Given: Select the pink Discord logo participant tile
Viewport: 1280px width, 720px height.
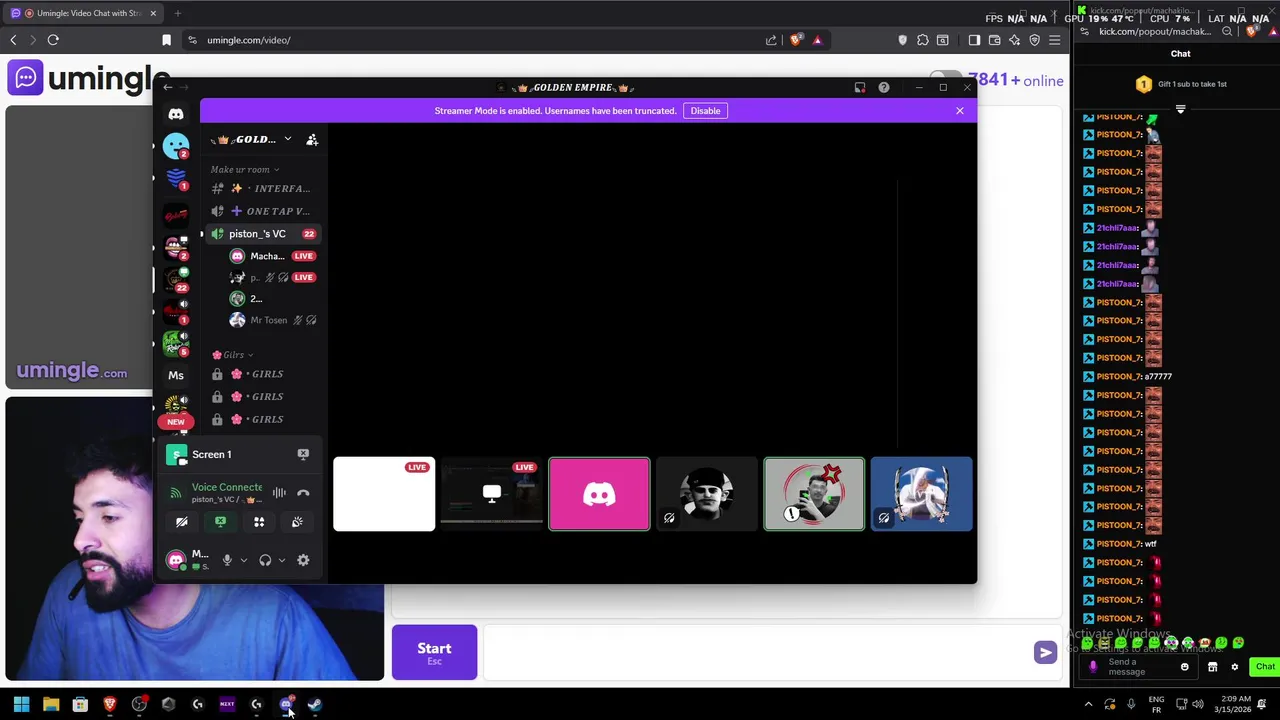Looking at the screenshot, I should [x=599, y=494].
